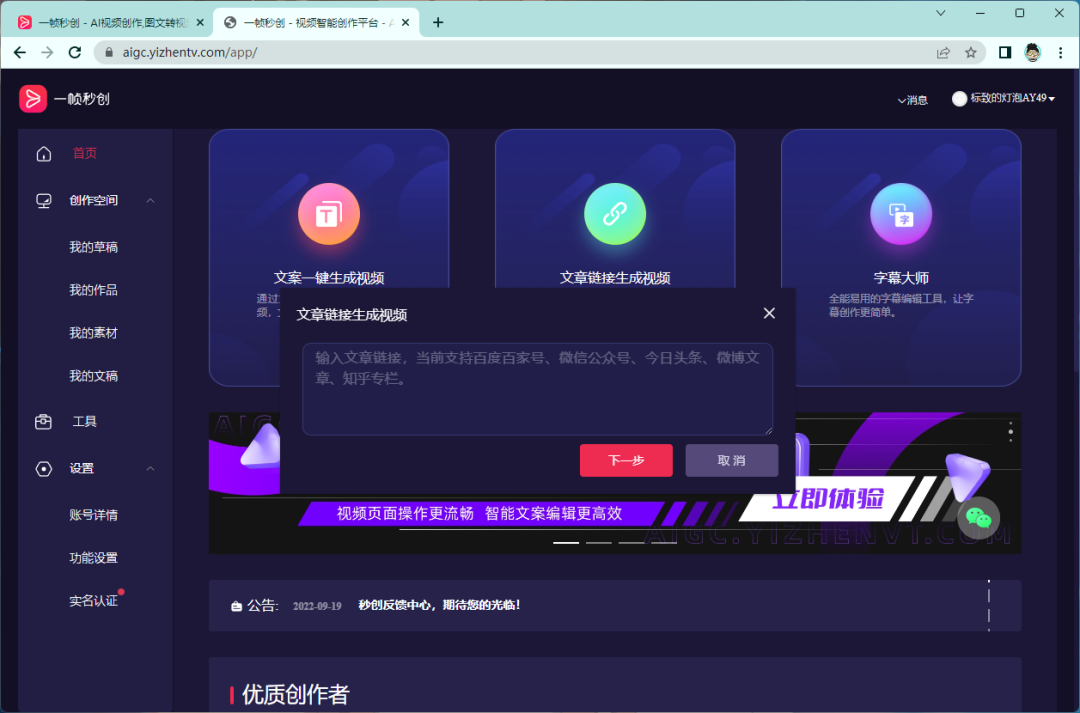The width and height of the screenshot is (1080, 713).
Task: Click the user avatar circle
Action: click(x=959, y=99)
